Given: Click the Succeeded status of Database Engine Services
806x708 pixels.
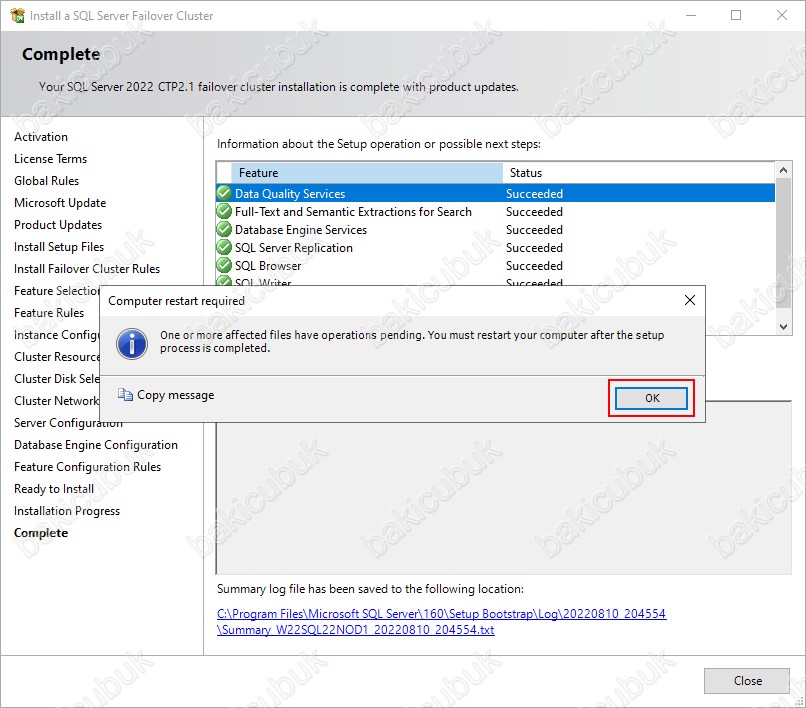Looking at the screenshot, I should (534, 230).
